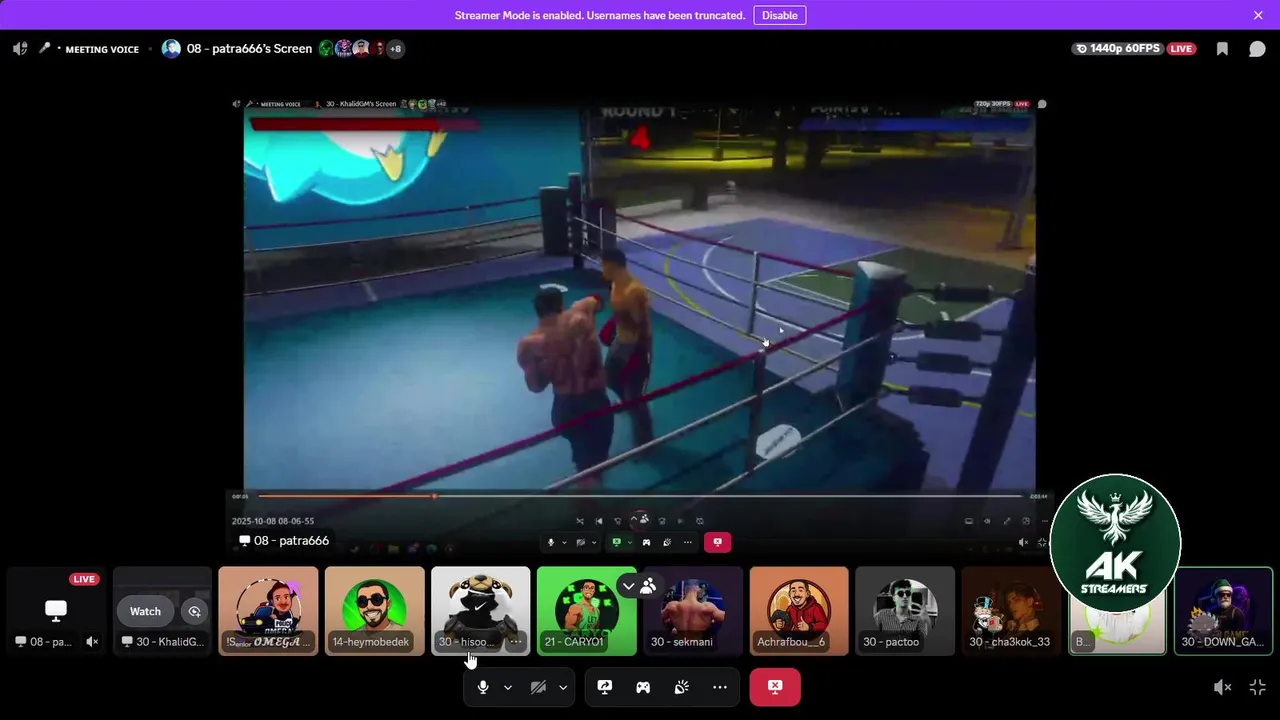Screen dimensions: 1280x720
Task: Select the 30 - sekmani participant tile
Action: tap(693, 611)
